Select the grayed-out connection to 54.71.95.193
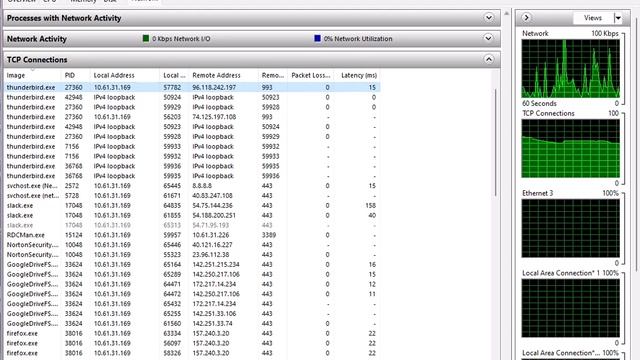 [x=192, y=225]
